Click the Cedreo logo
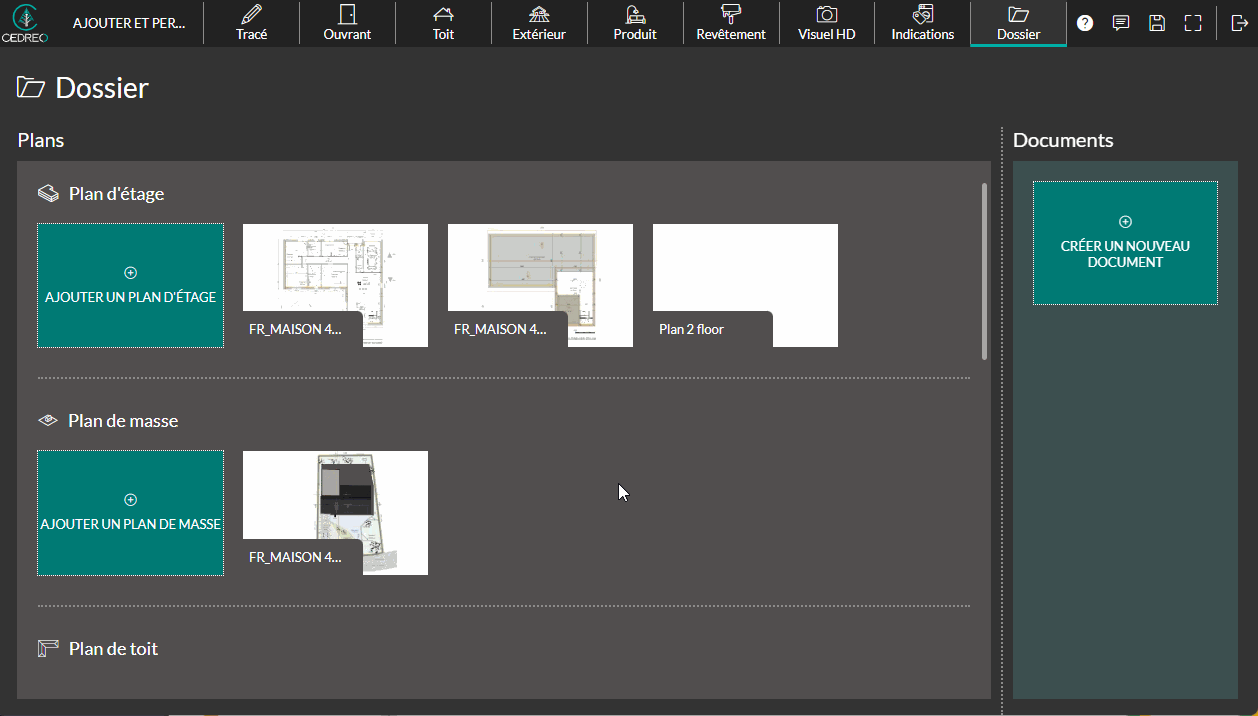This screenshot has height=716, width=1258. [x=24, y=23]
